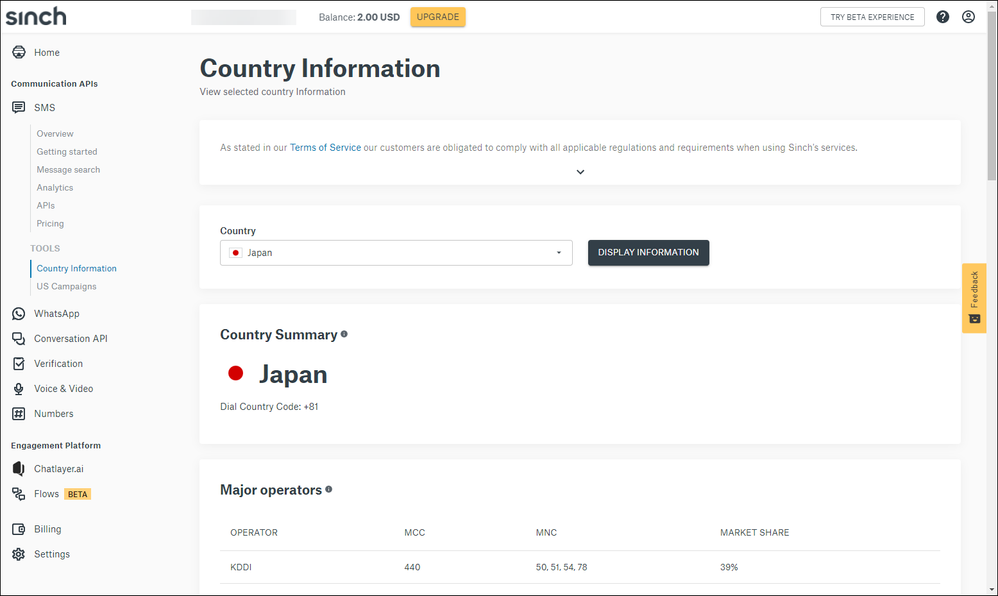Viewport: 998px width, 596px height.
Task: Open APIs under SMS
Action: pos(46,205)
